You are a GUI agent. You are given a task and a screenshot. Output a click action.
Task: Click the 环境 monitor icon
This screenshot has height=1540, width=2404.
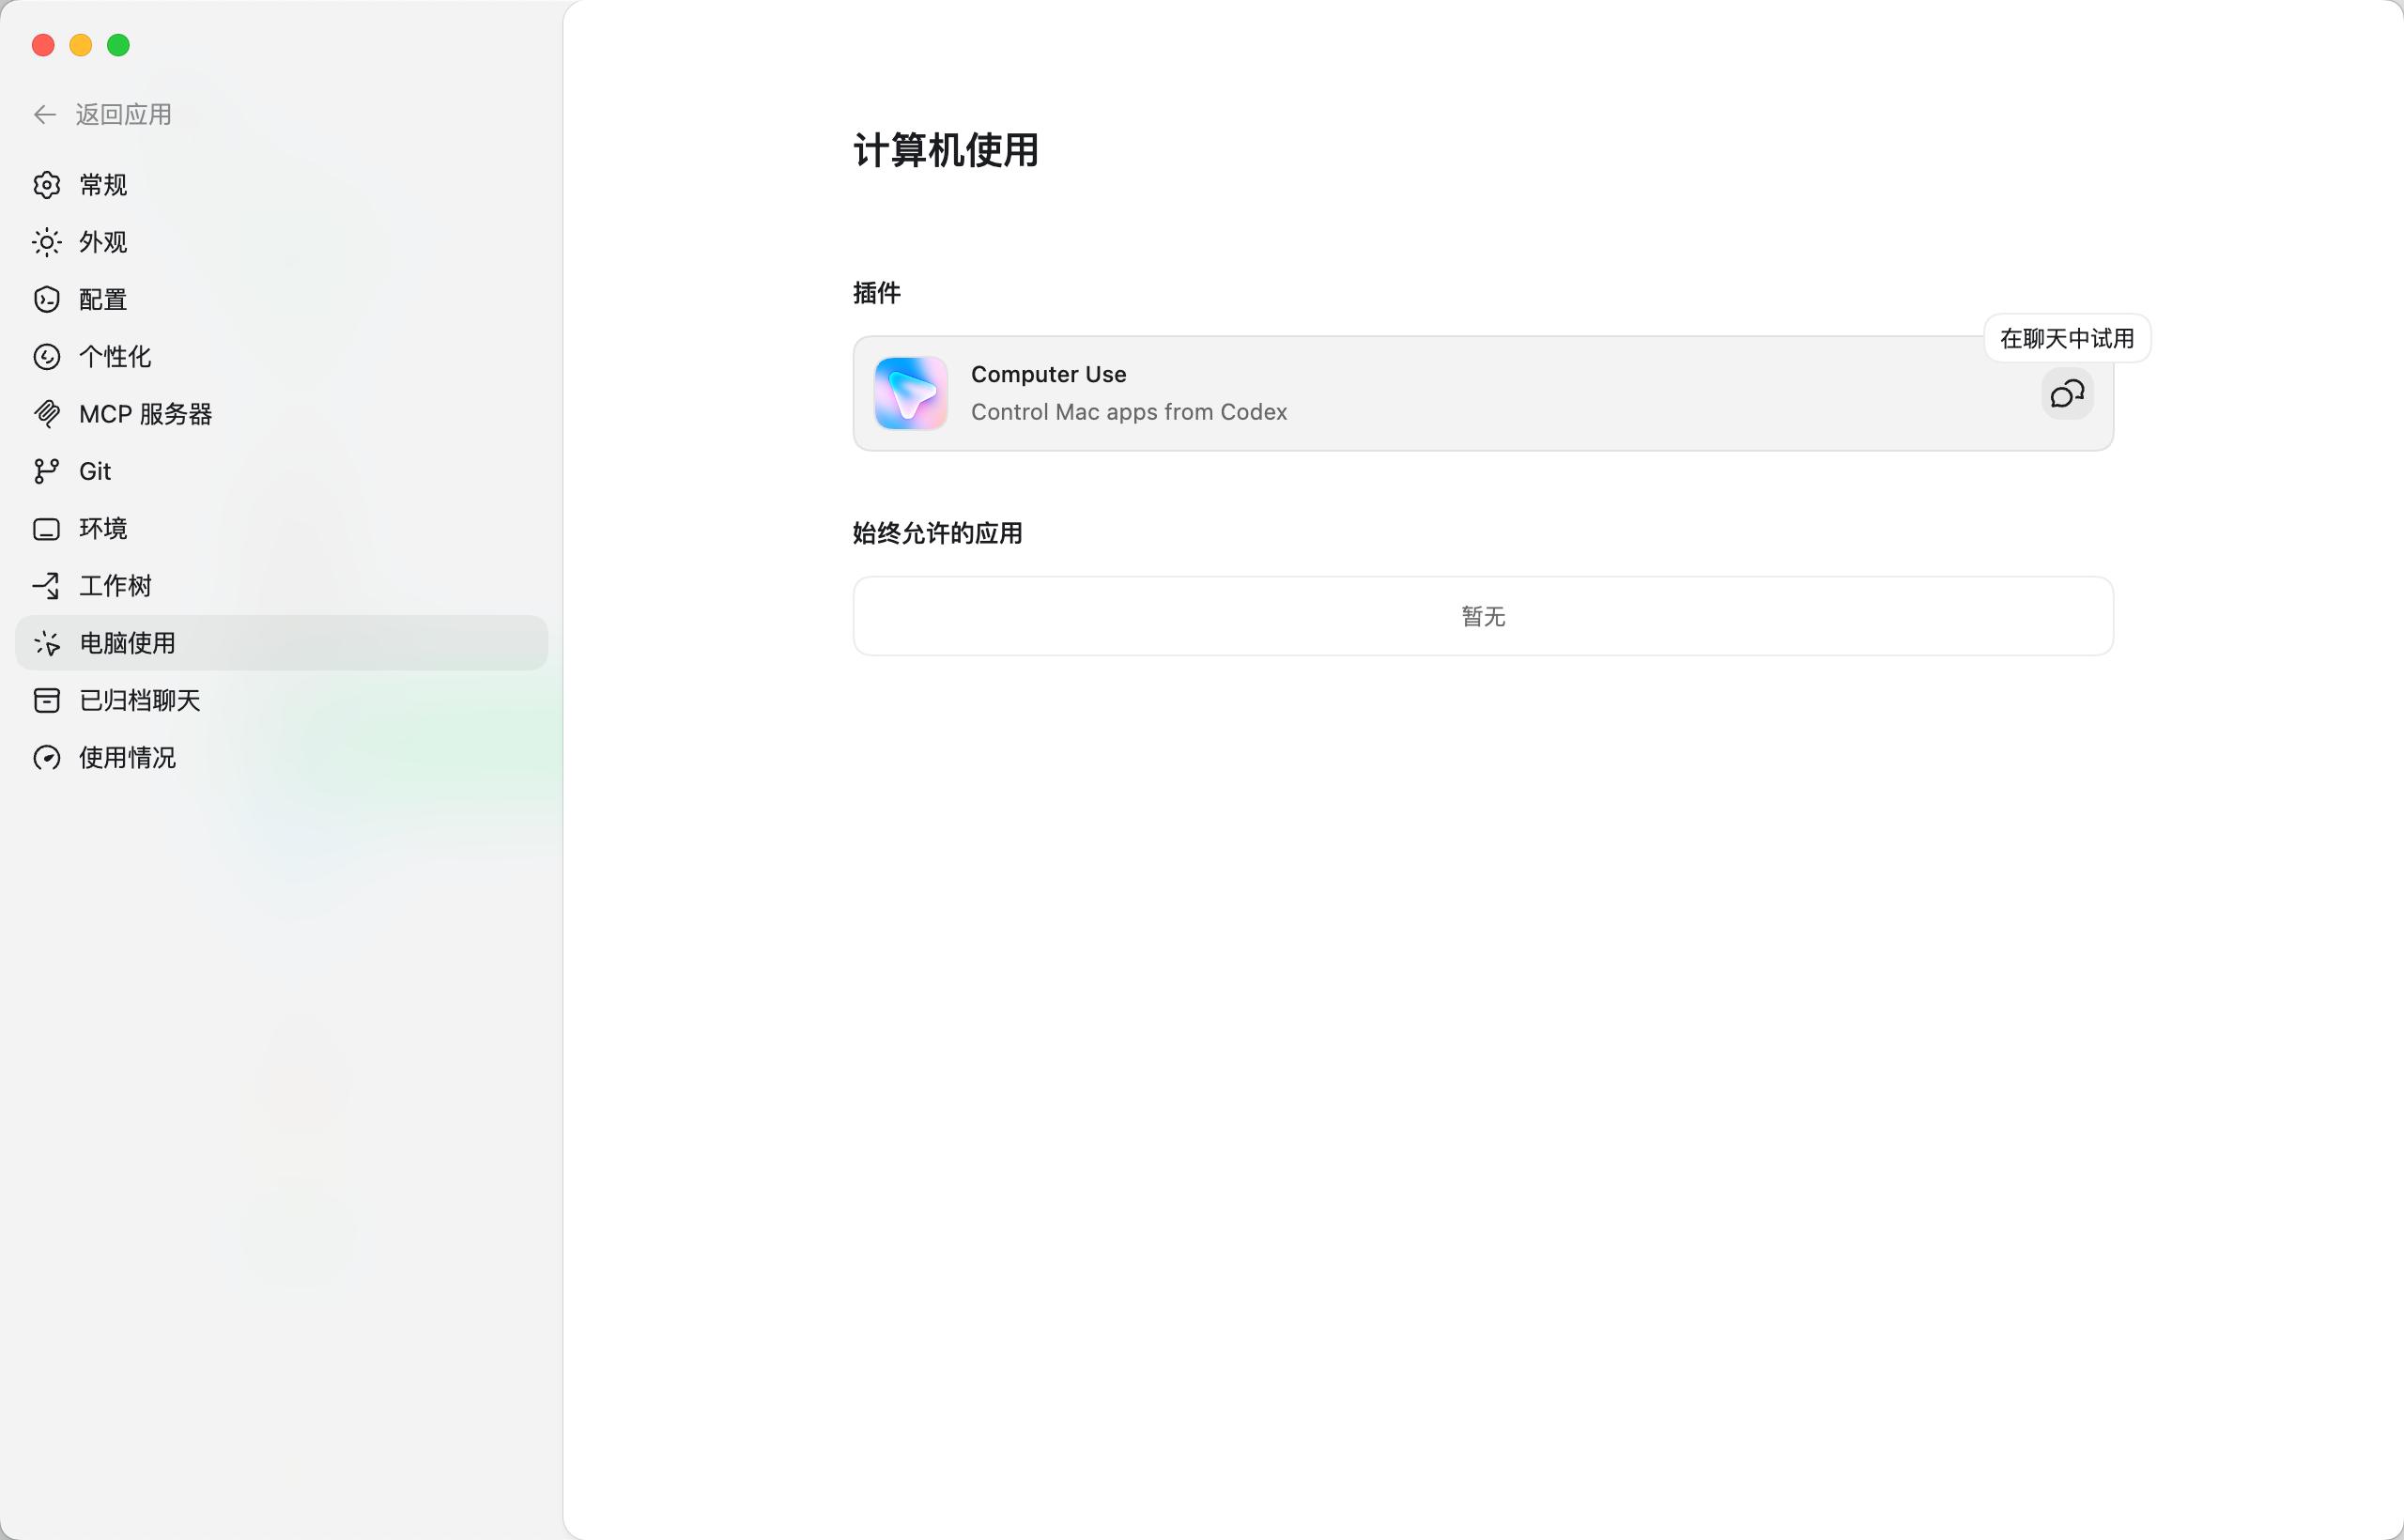coord(46,529)
